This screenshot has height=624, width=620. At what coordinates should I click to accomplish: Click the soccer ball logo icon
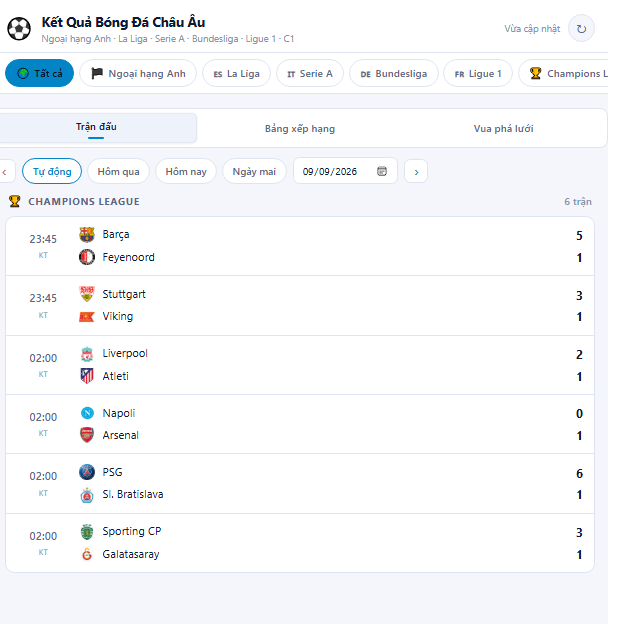[x=19, y=29]
